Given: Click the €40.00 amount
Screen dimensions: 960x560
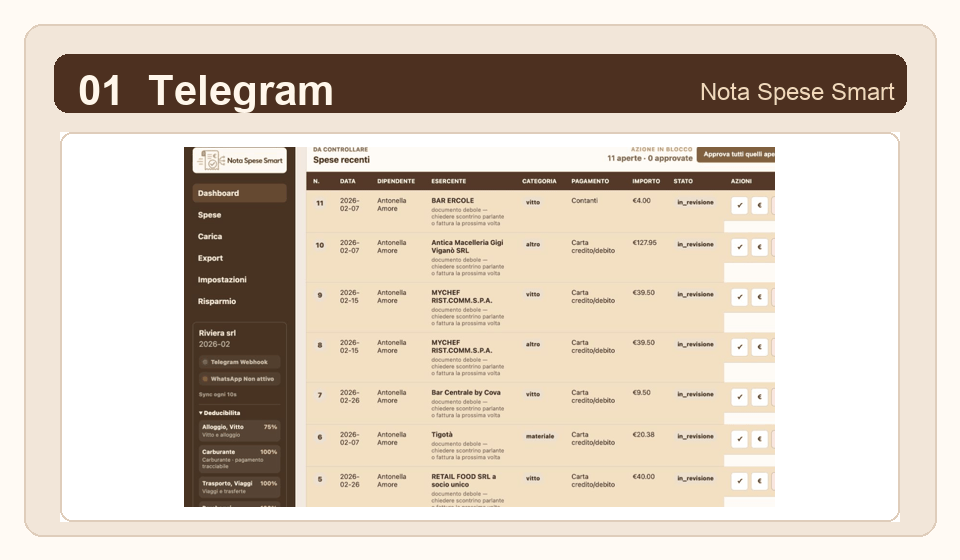Looking at the screenshot, I should tap(643, 477).
